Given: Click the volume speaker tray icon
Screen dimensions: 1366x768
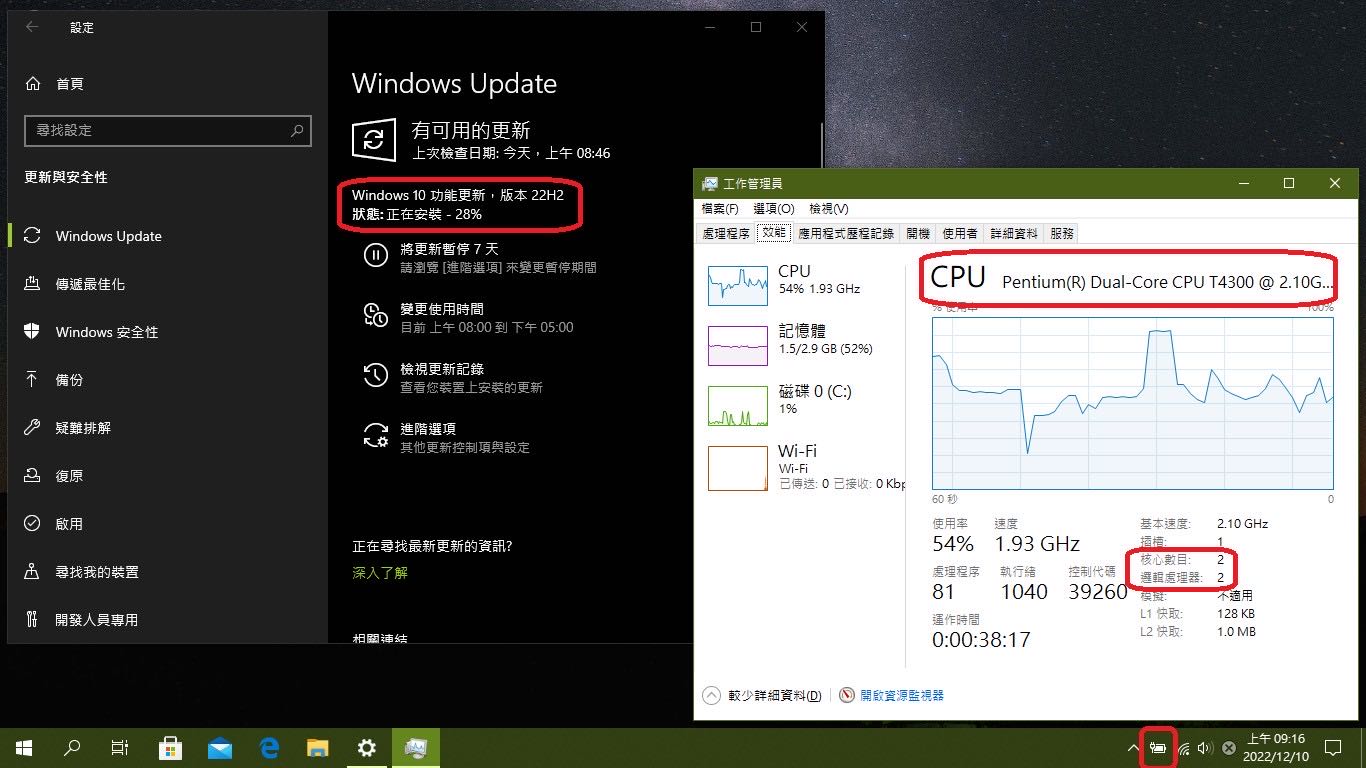Looking at the screenshot, I should click(1205, 748).
